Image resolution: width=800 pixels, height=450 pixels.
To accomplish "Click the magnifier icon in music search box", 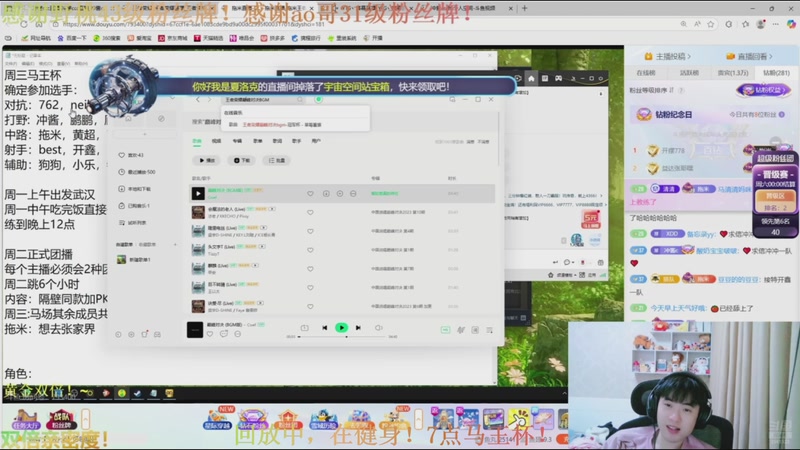I will point(300,99).
